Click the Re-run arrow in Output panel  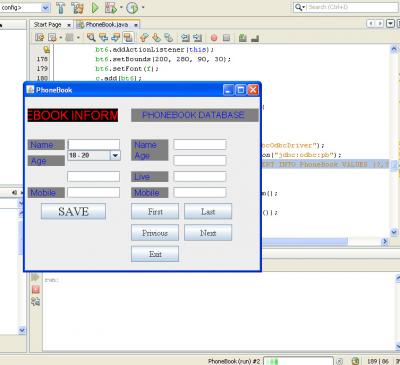point(35,277)
